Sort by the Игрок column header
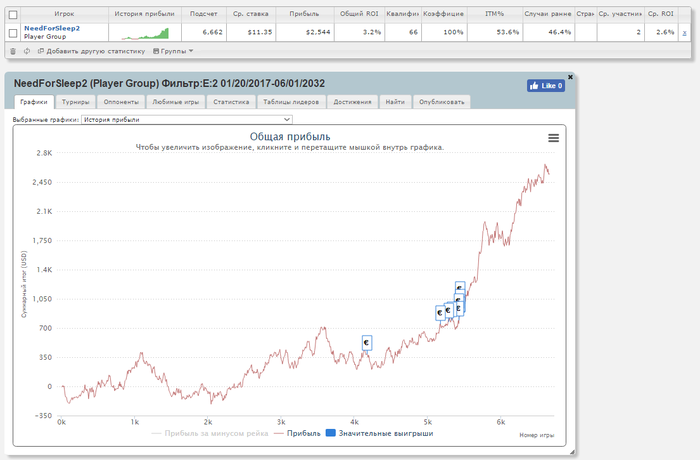Image resolution: width=700 pixels, height=460 pixels. [x=64, y=14]
